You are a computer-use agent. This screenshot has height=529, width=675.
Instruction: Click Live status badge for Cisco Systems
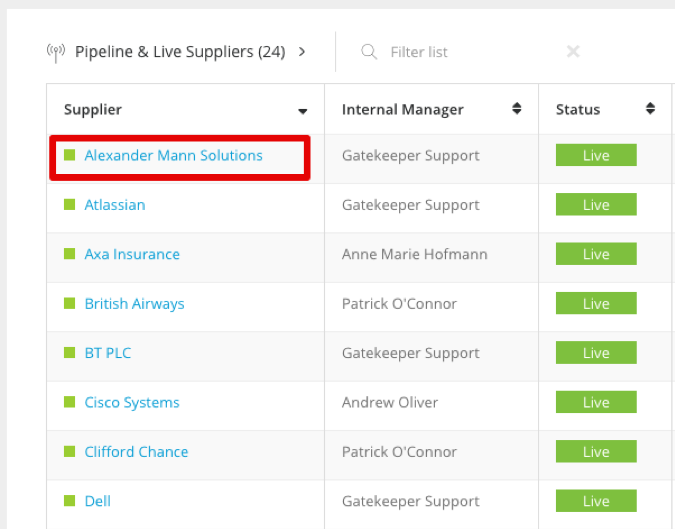[596, 402]
